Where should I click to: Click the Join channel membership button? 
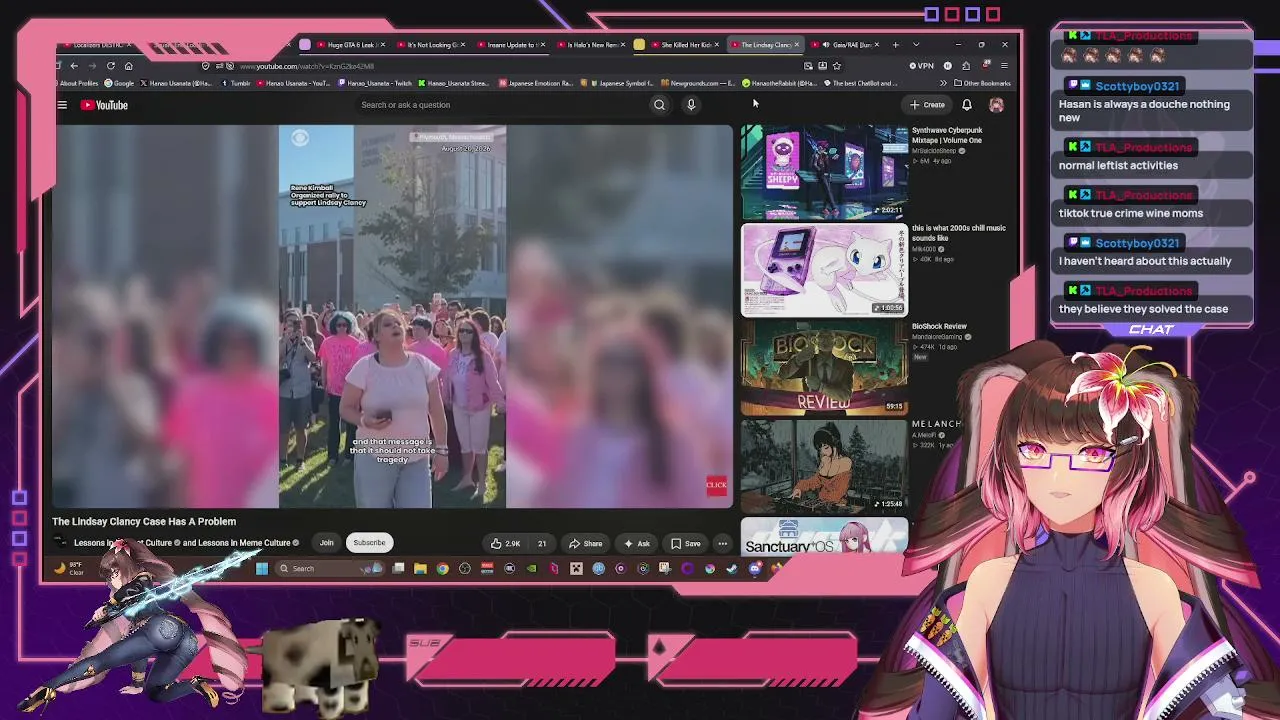(x=326, y=543)
